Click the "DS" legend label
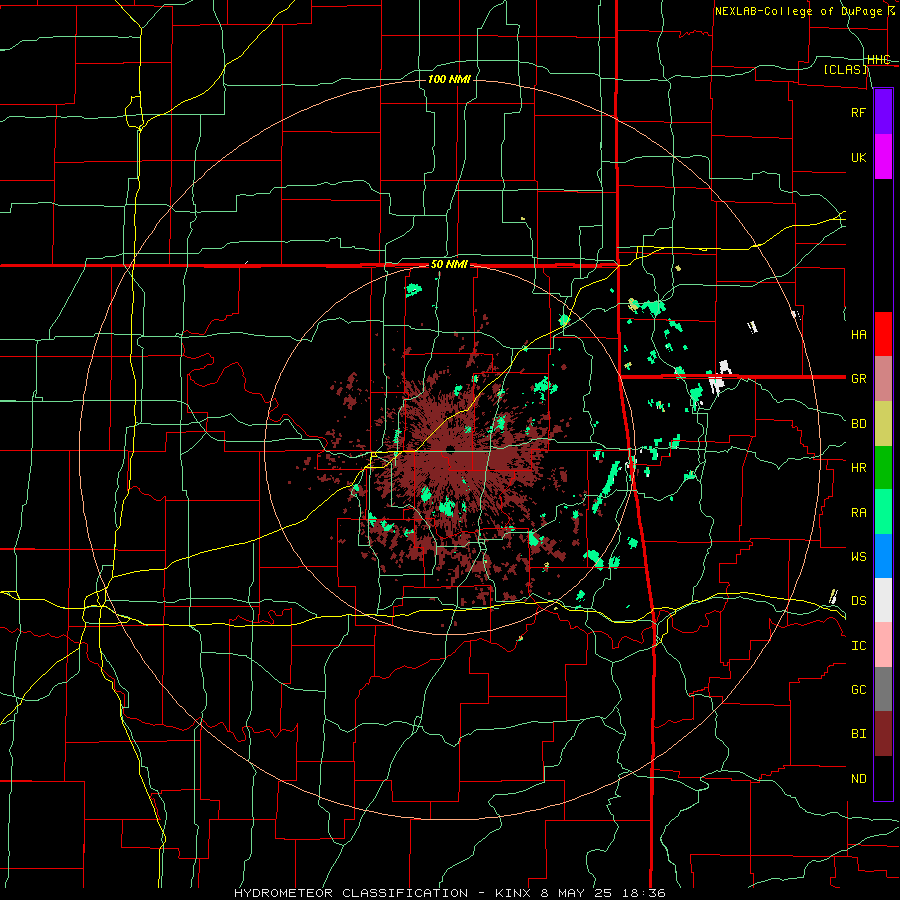The image size is (900, 900). click(858, 600)
